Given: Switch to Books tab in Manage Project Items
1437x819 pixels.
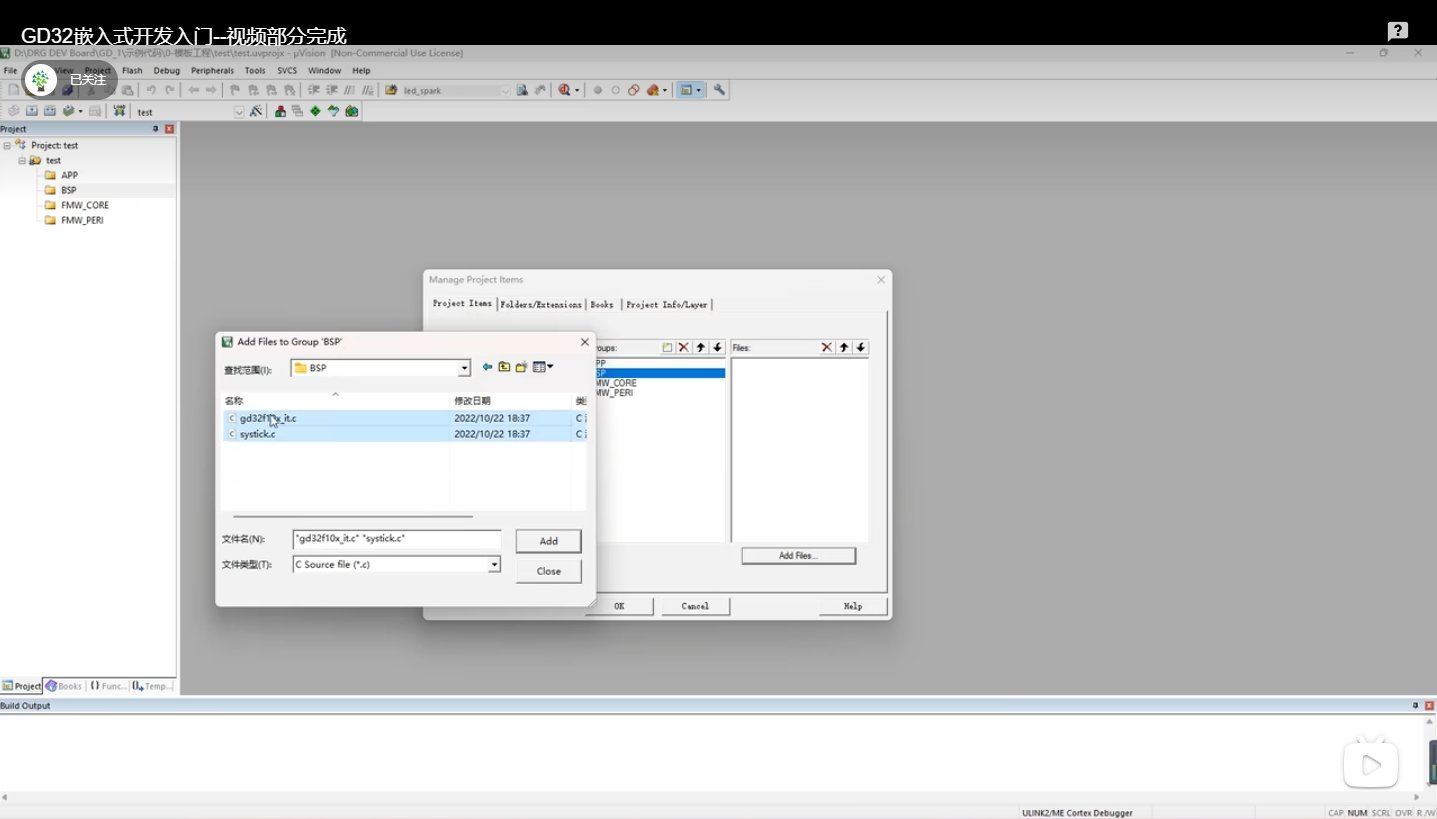Looking at the screenshot, I should (602, 304).
